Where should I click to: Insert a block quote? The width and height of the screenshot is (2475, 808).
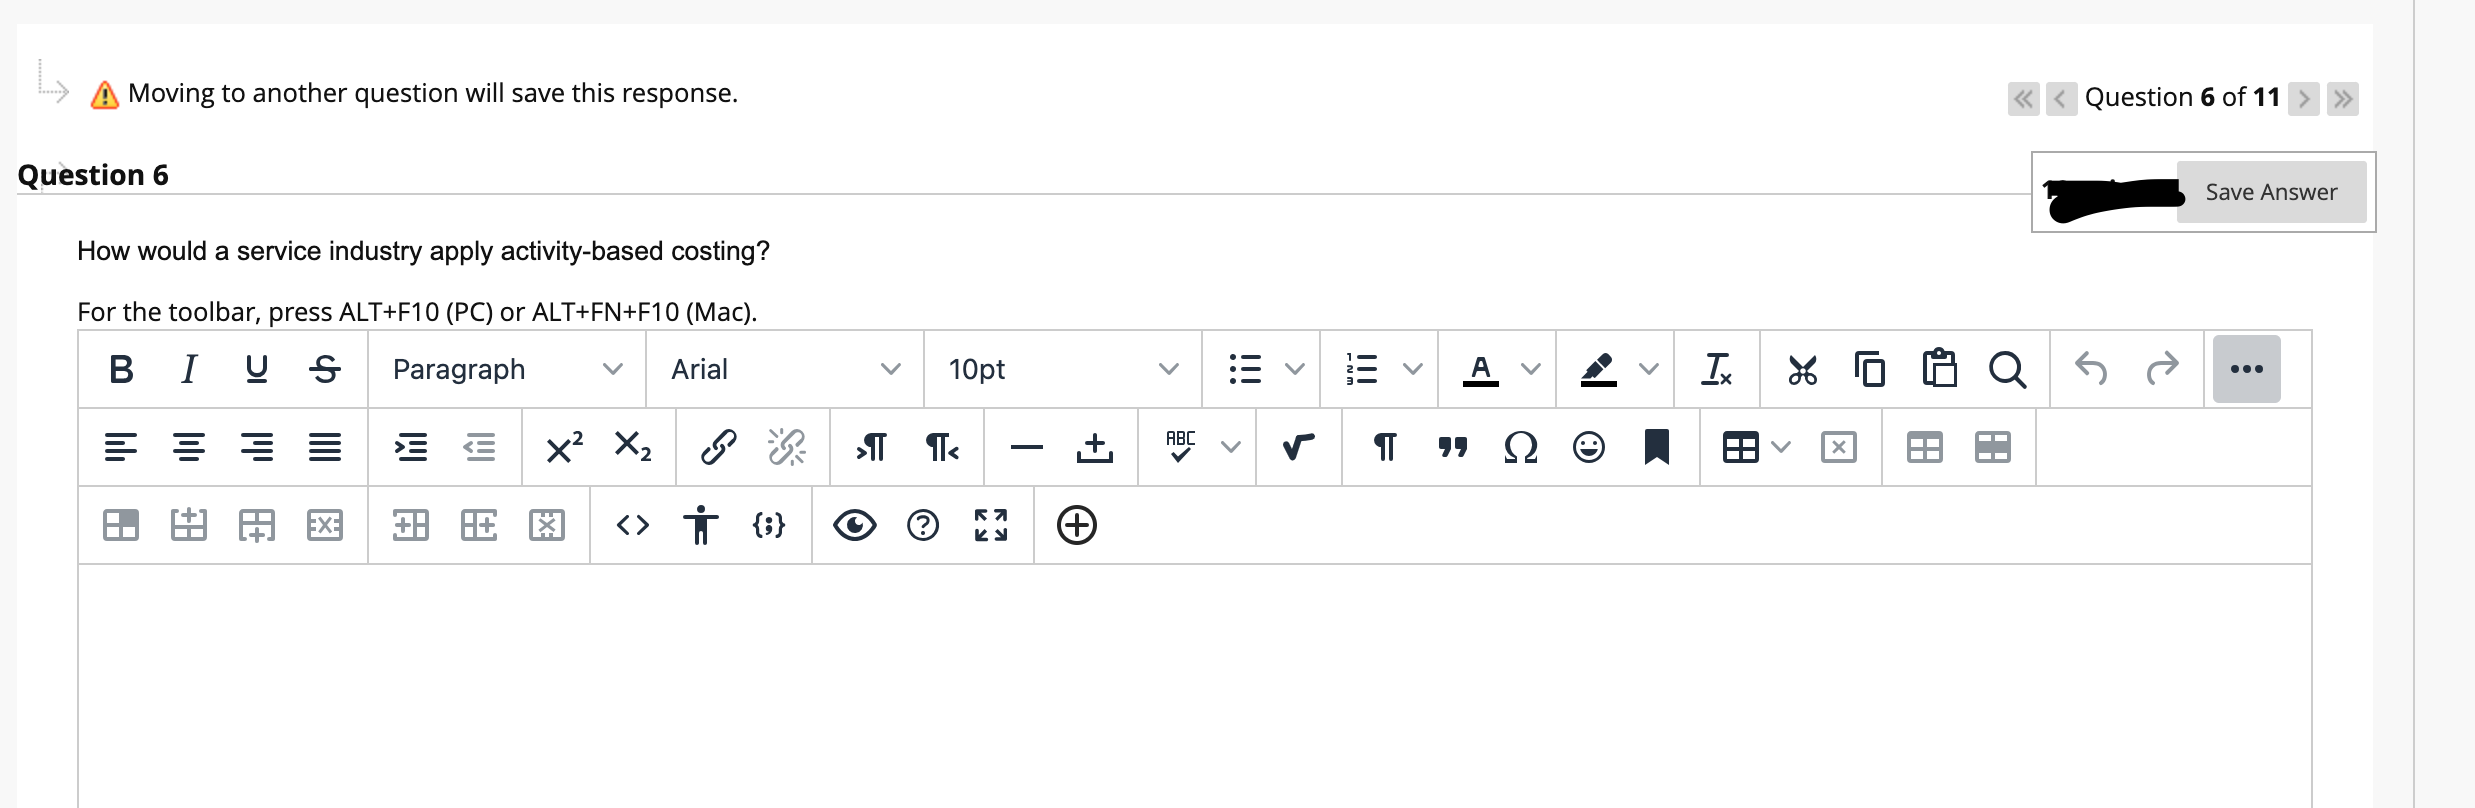(1453, 447)
